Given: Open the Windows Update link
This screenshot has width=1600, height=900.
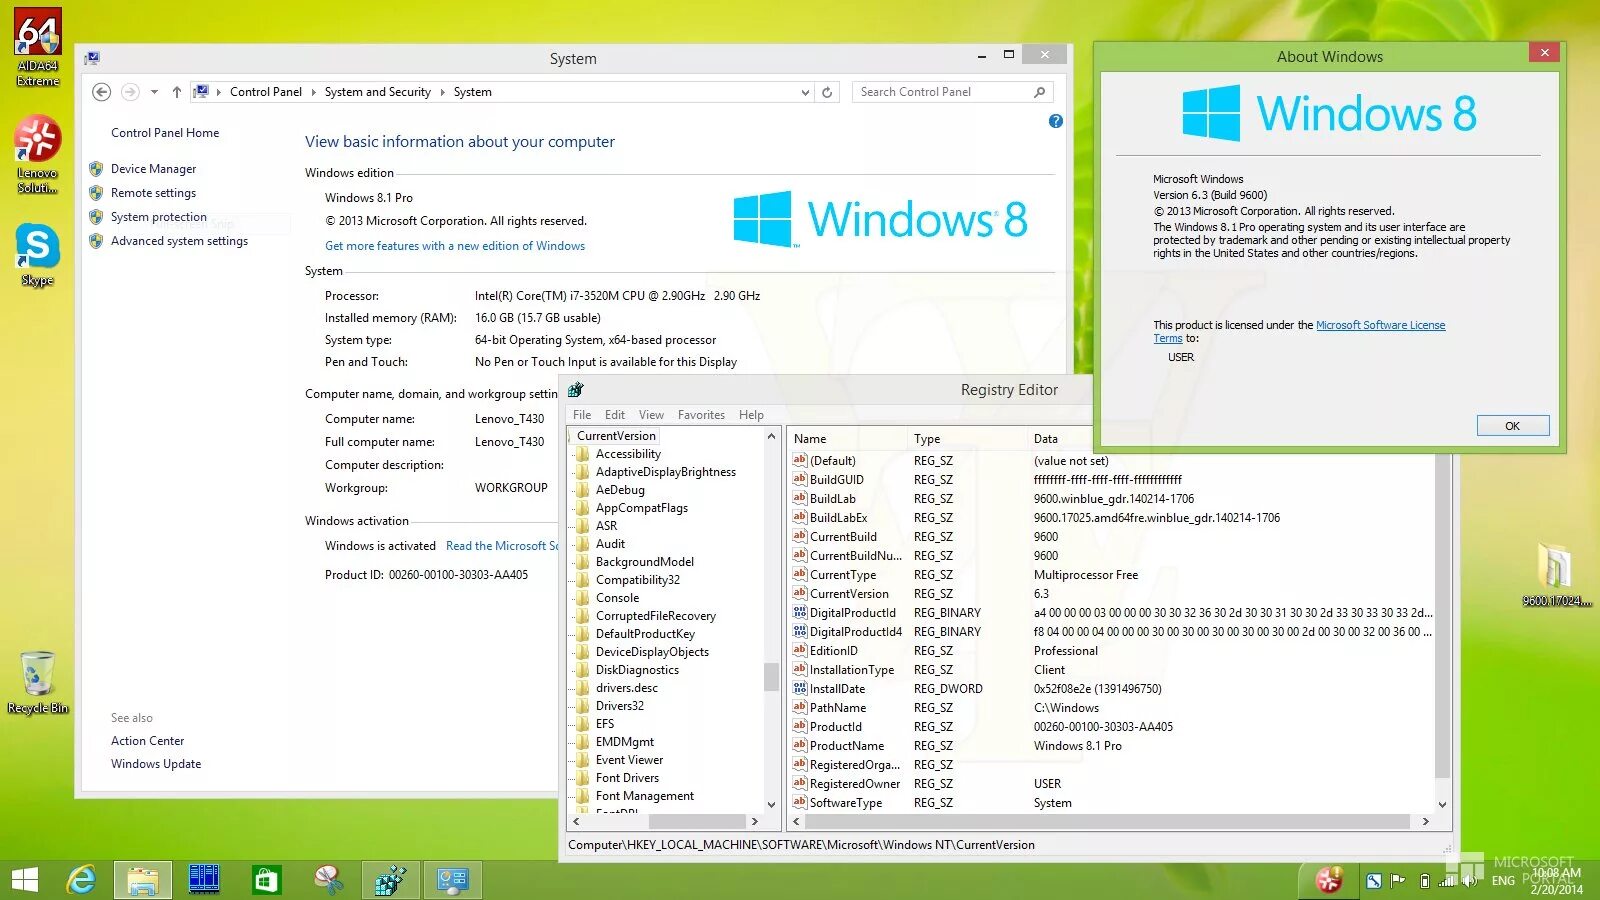Looking at the screenshot, I should coord(156,763).
